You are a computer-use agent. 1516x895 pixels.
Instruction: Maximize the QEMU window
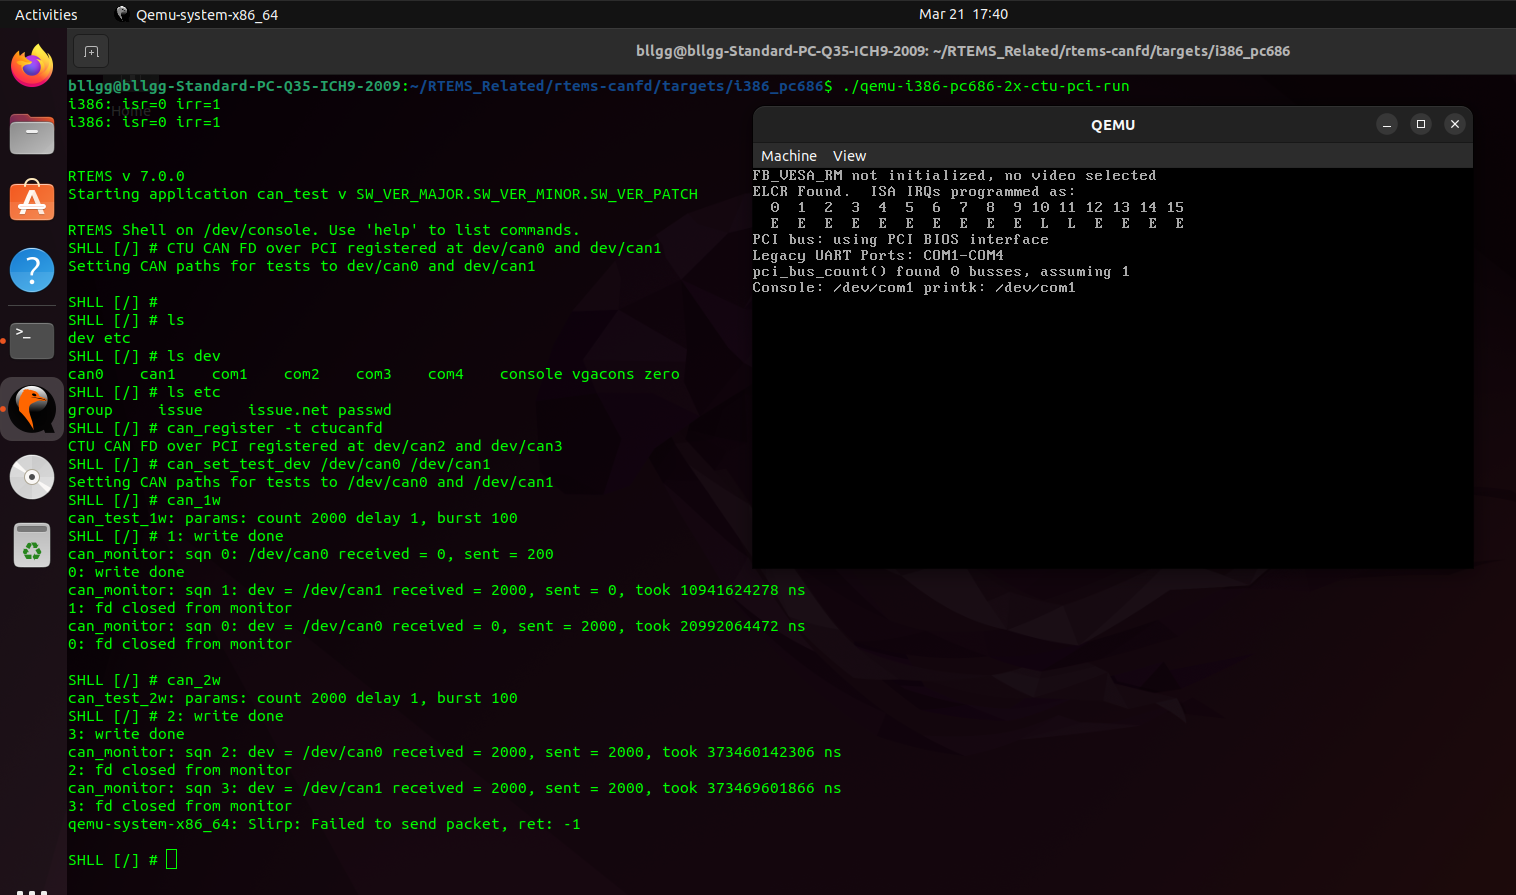[1420, 124]
